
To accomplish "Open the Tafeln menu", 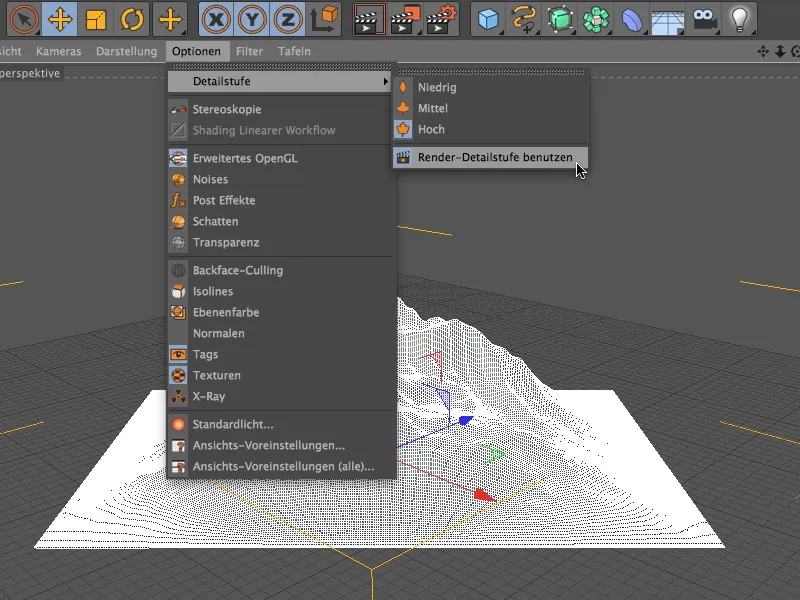I will pos(294,51).
